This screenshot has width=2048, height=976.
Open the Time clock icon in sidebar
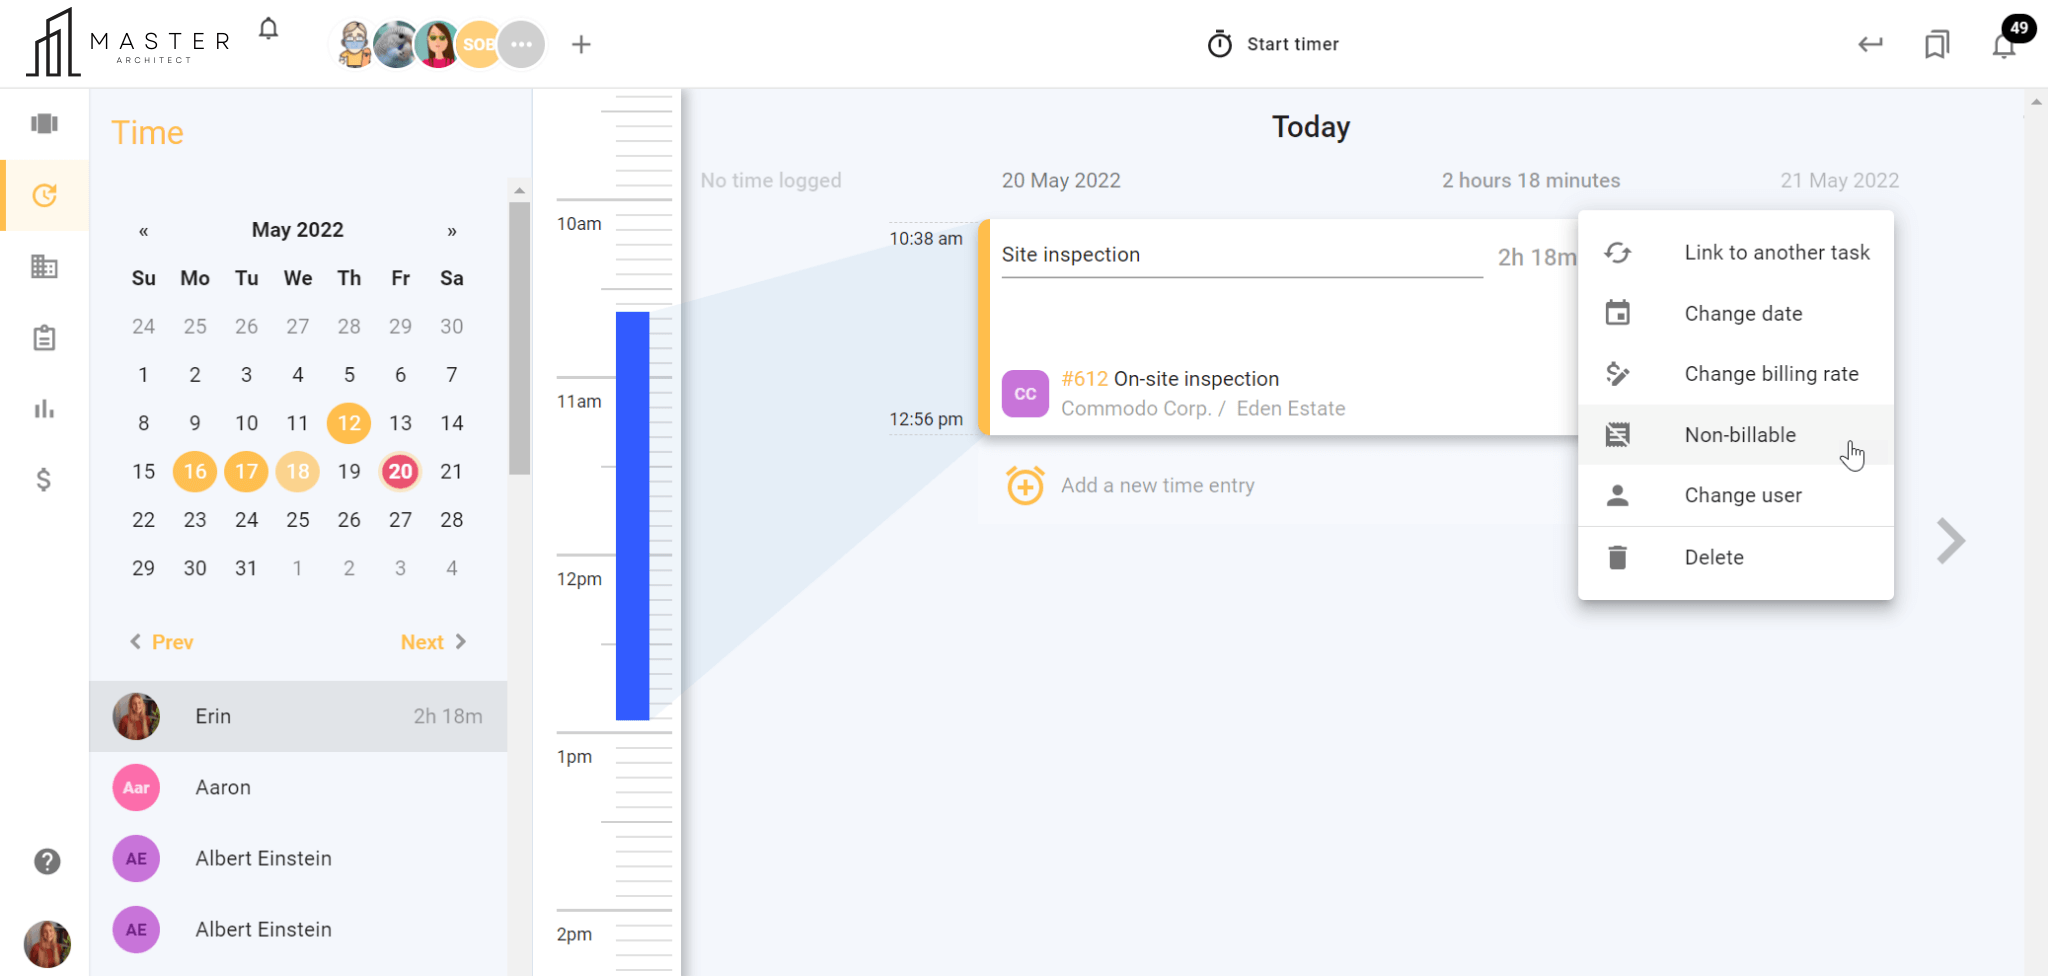coord(44,195)
